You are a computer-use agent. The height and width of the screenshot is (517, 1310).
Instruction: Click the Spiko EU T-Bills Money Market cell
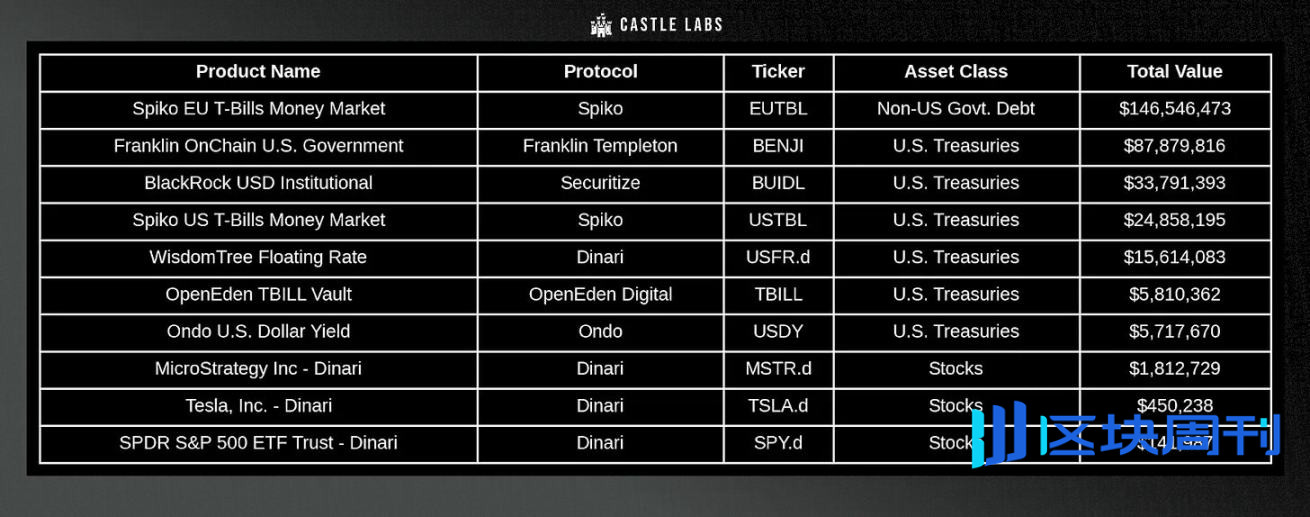258,109
